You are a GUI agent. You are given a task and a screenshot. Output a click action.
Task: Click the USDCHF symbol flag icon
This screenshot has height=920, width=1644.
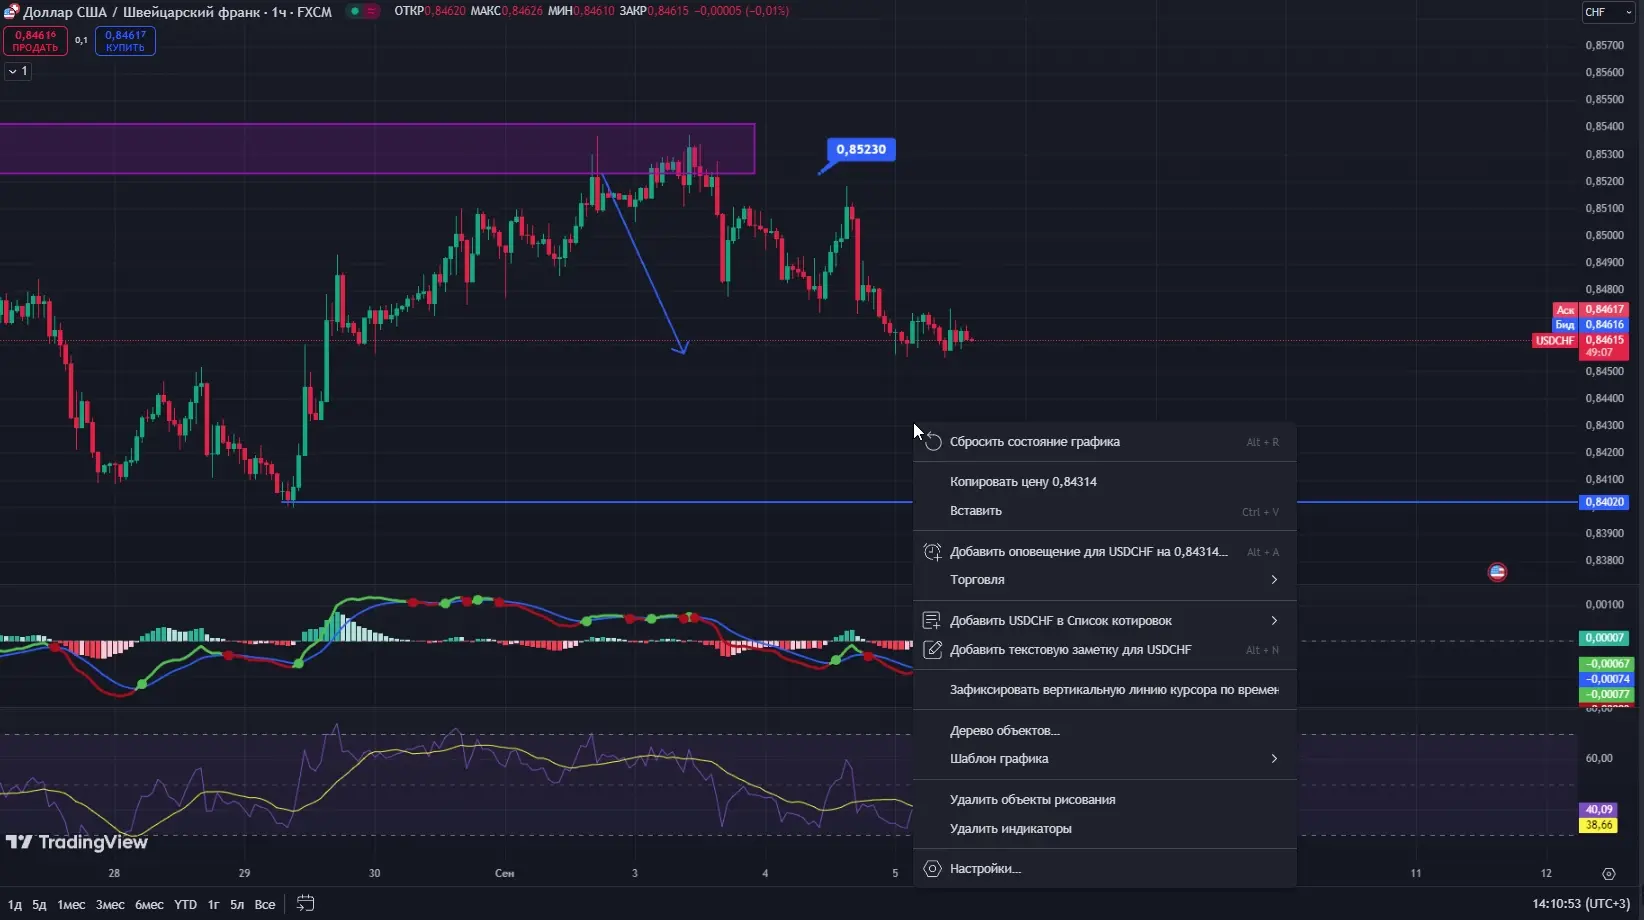[x=11, y=12]
